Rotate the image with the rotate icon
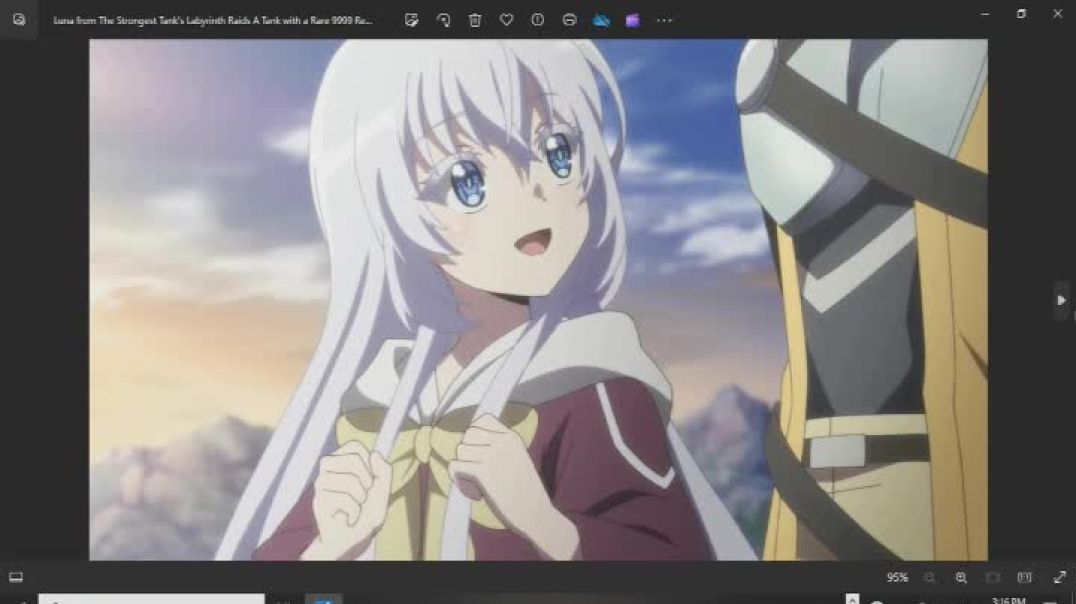Image resolution: width=1076 pixels, height=604 pixels. click(x=443, y=20)
